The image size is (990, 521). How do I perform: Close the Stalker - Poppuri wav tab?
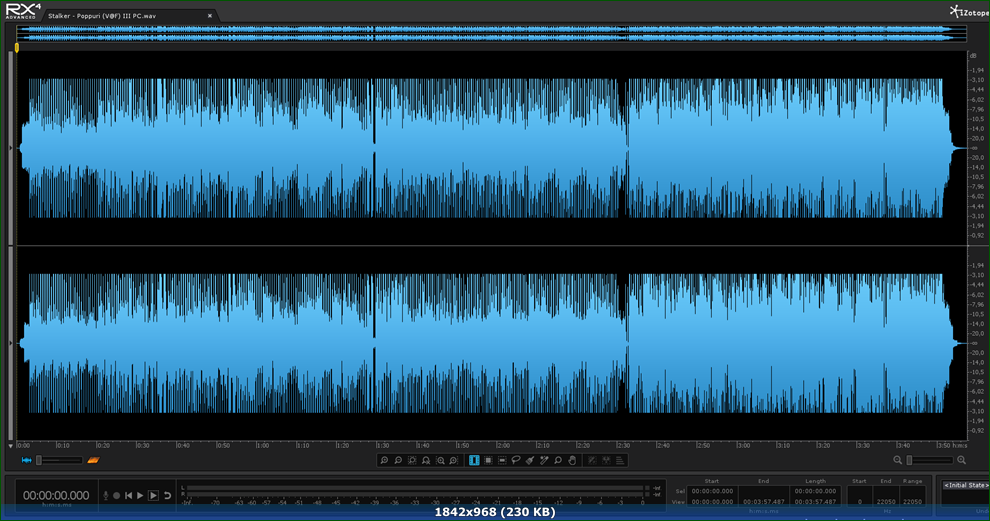[210, 16]
